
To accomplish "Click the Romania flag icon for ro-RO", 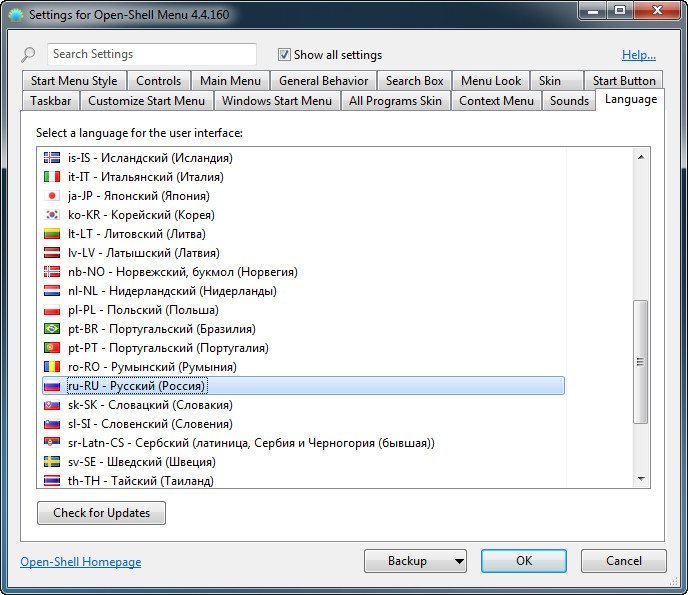I will pyautogui.click(x=52, y=367).
